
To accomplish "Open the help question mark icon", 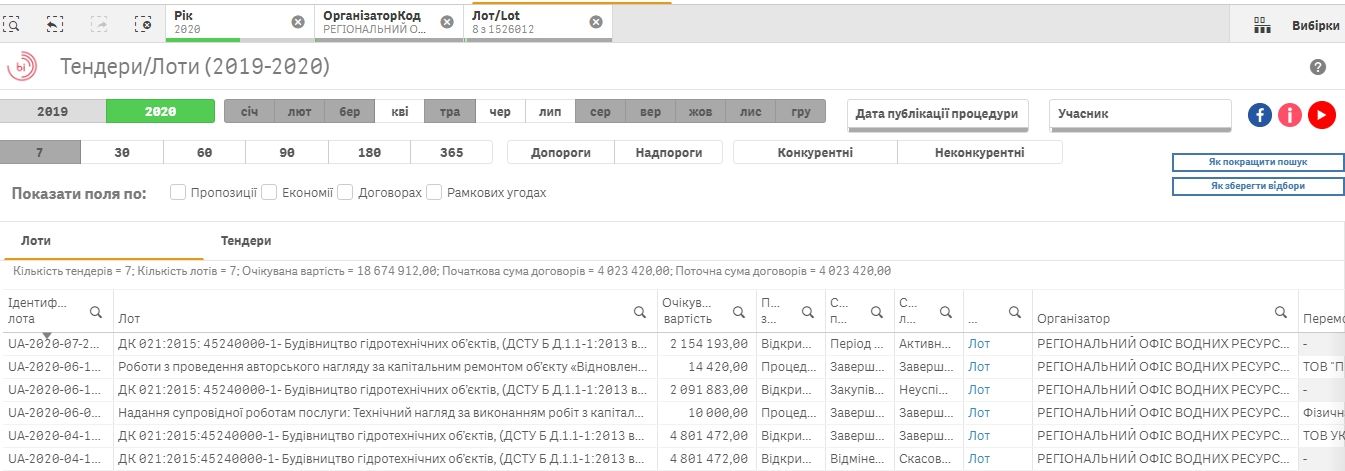I will (1317, 67).
